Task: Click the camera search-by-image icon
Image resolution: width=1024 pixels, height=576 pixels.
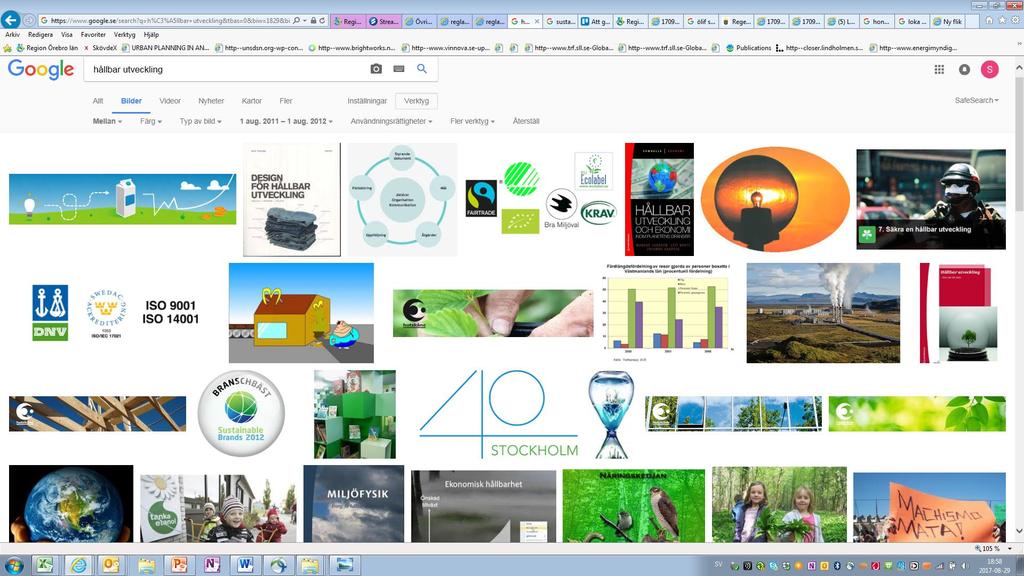Action: pos(376,69)
